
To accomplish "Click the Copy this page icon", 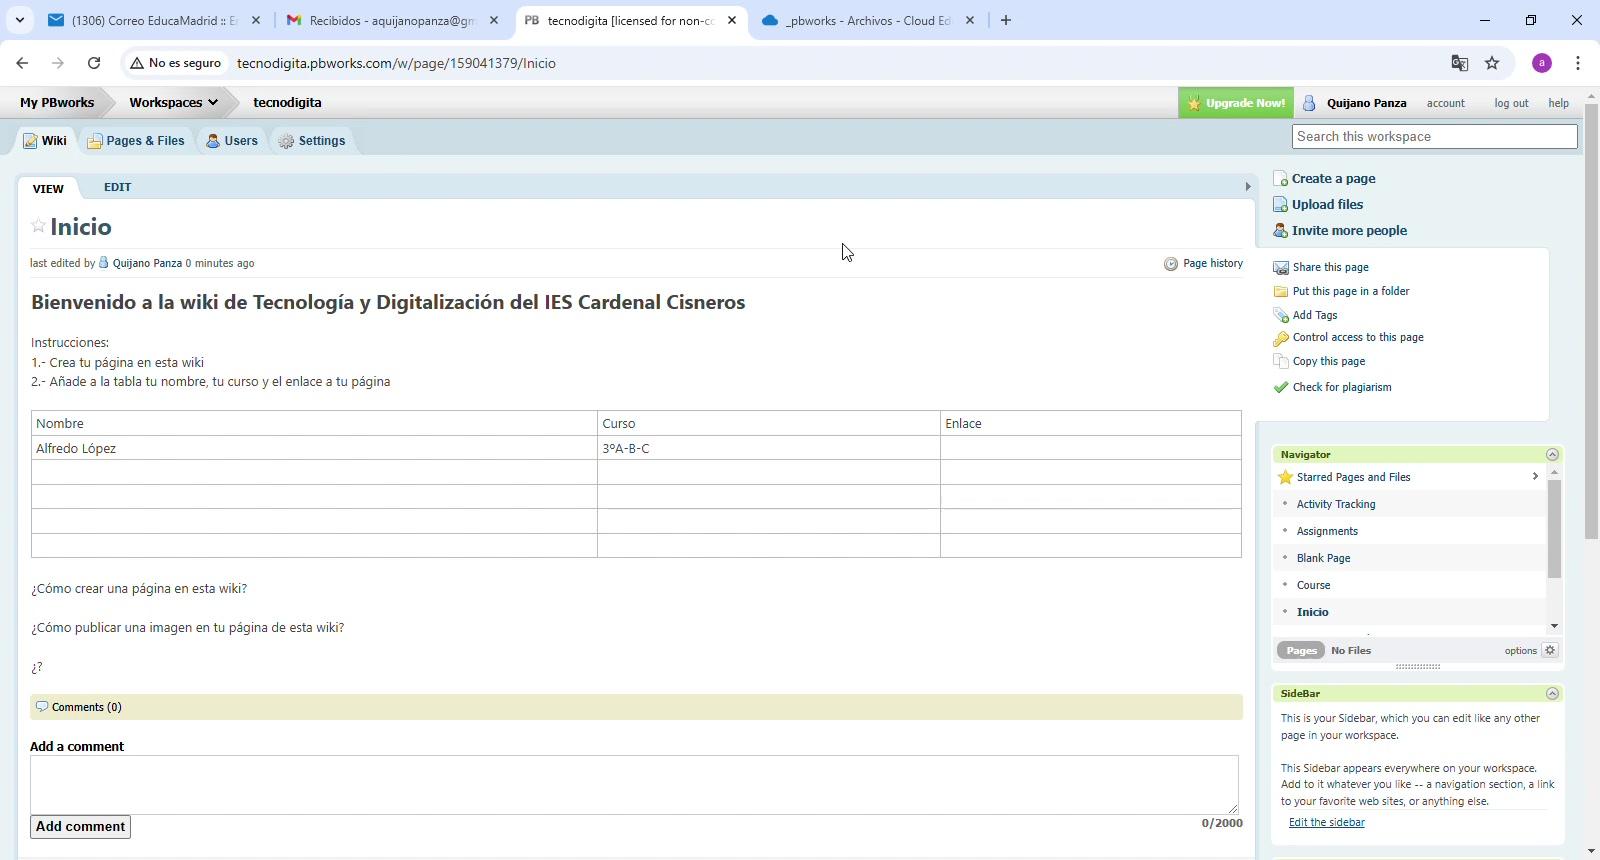I will point(1281,362).
